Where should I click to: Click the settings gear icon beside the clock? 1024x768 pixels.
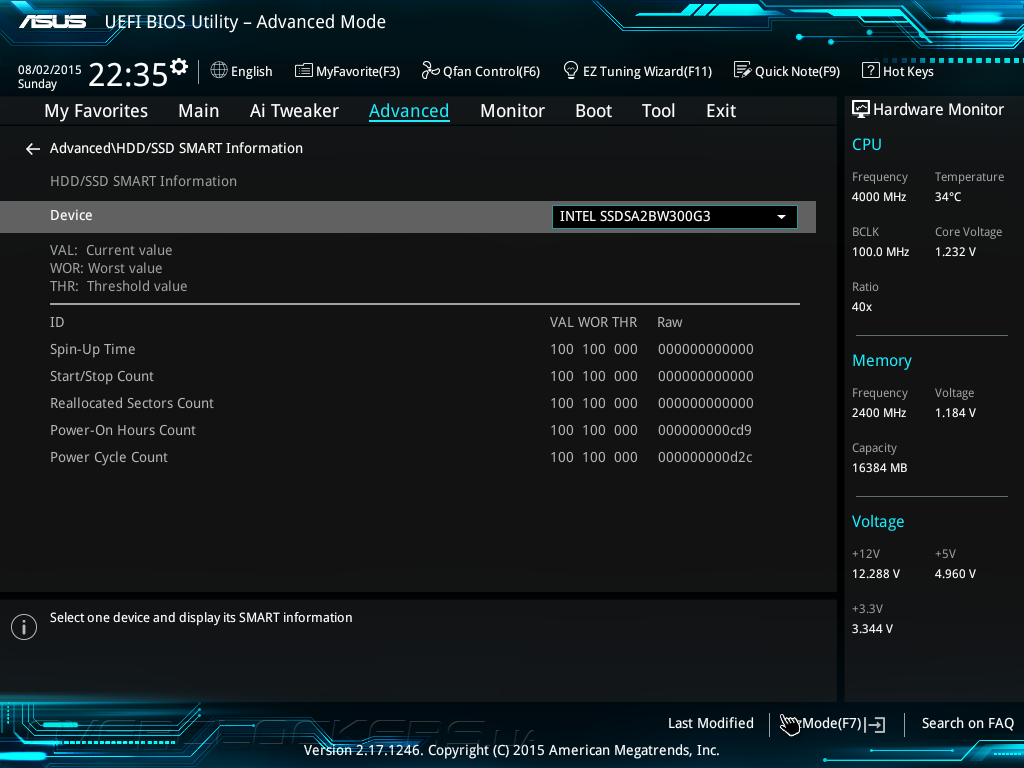tap(179, 67)
